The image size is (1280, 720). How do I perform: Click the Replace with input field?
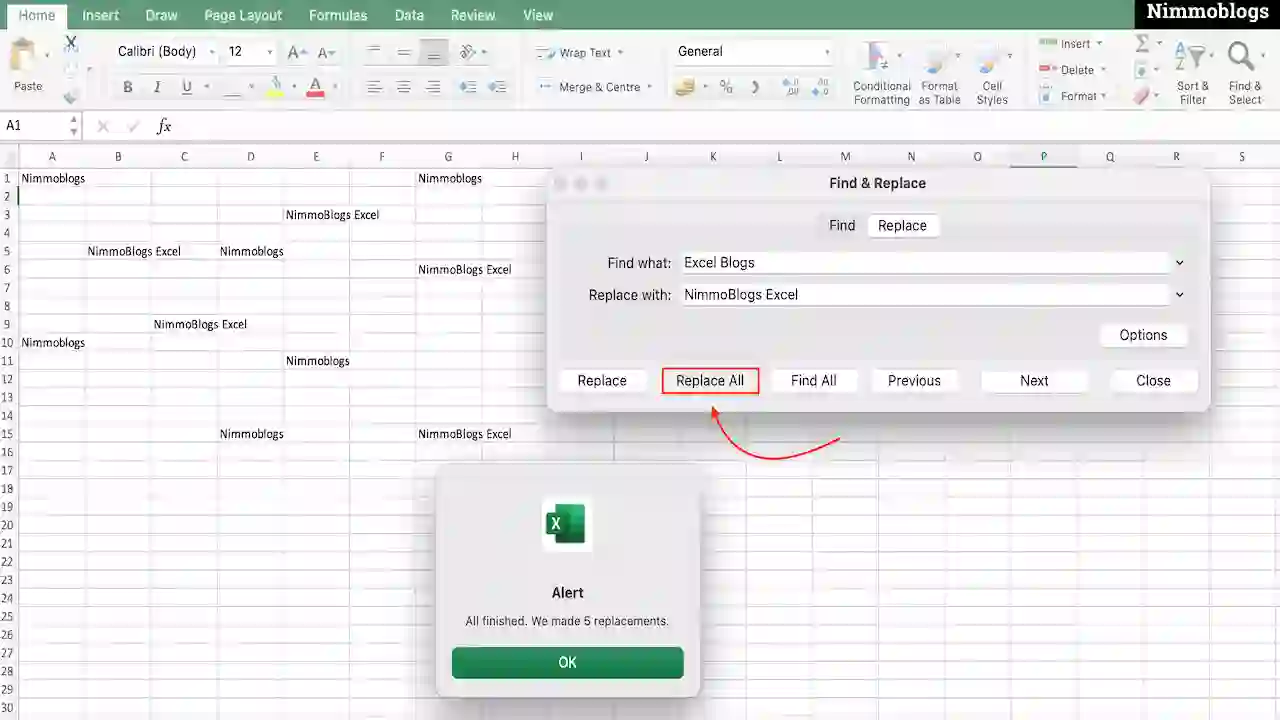[925, 295]
